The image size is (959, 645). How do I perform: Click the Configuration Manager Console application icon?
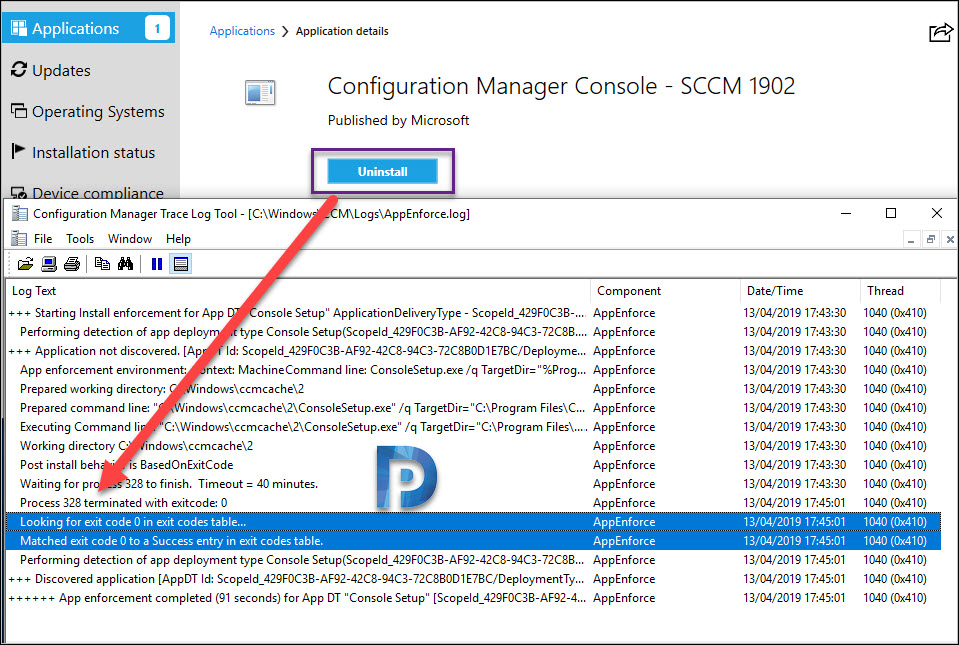click(260, 93)
